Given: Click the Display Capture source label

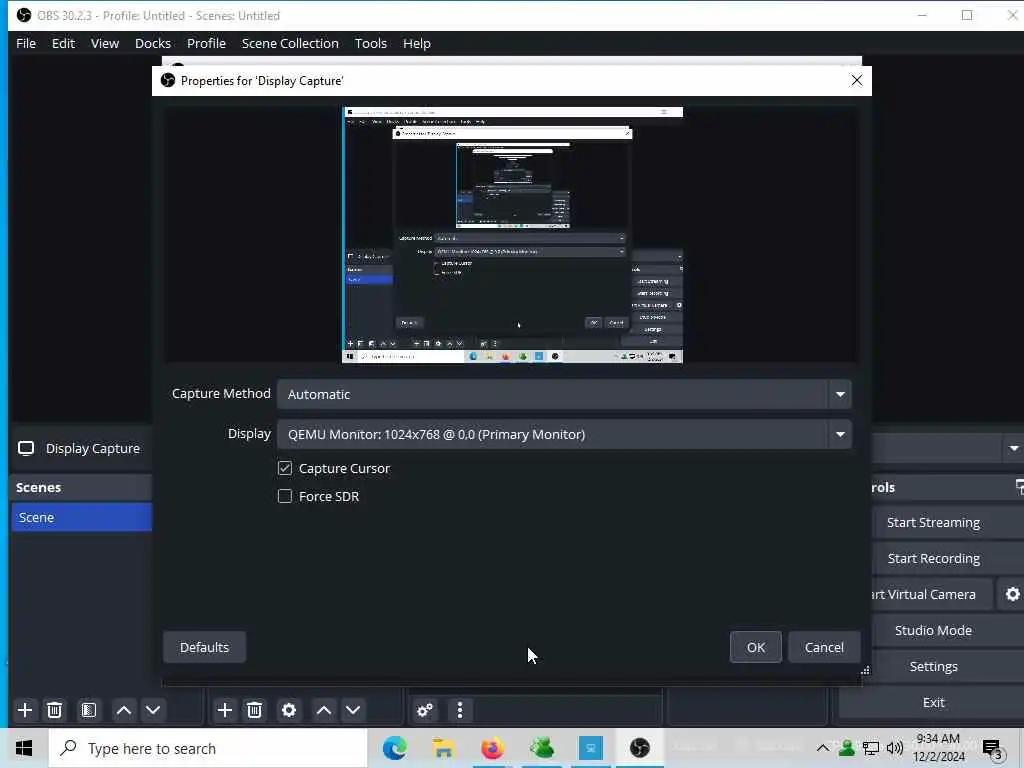Looking at the screenshot, I should point(93,448).
